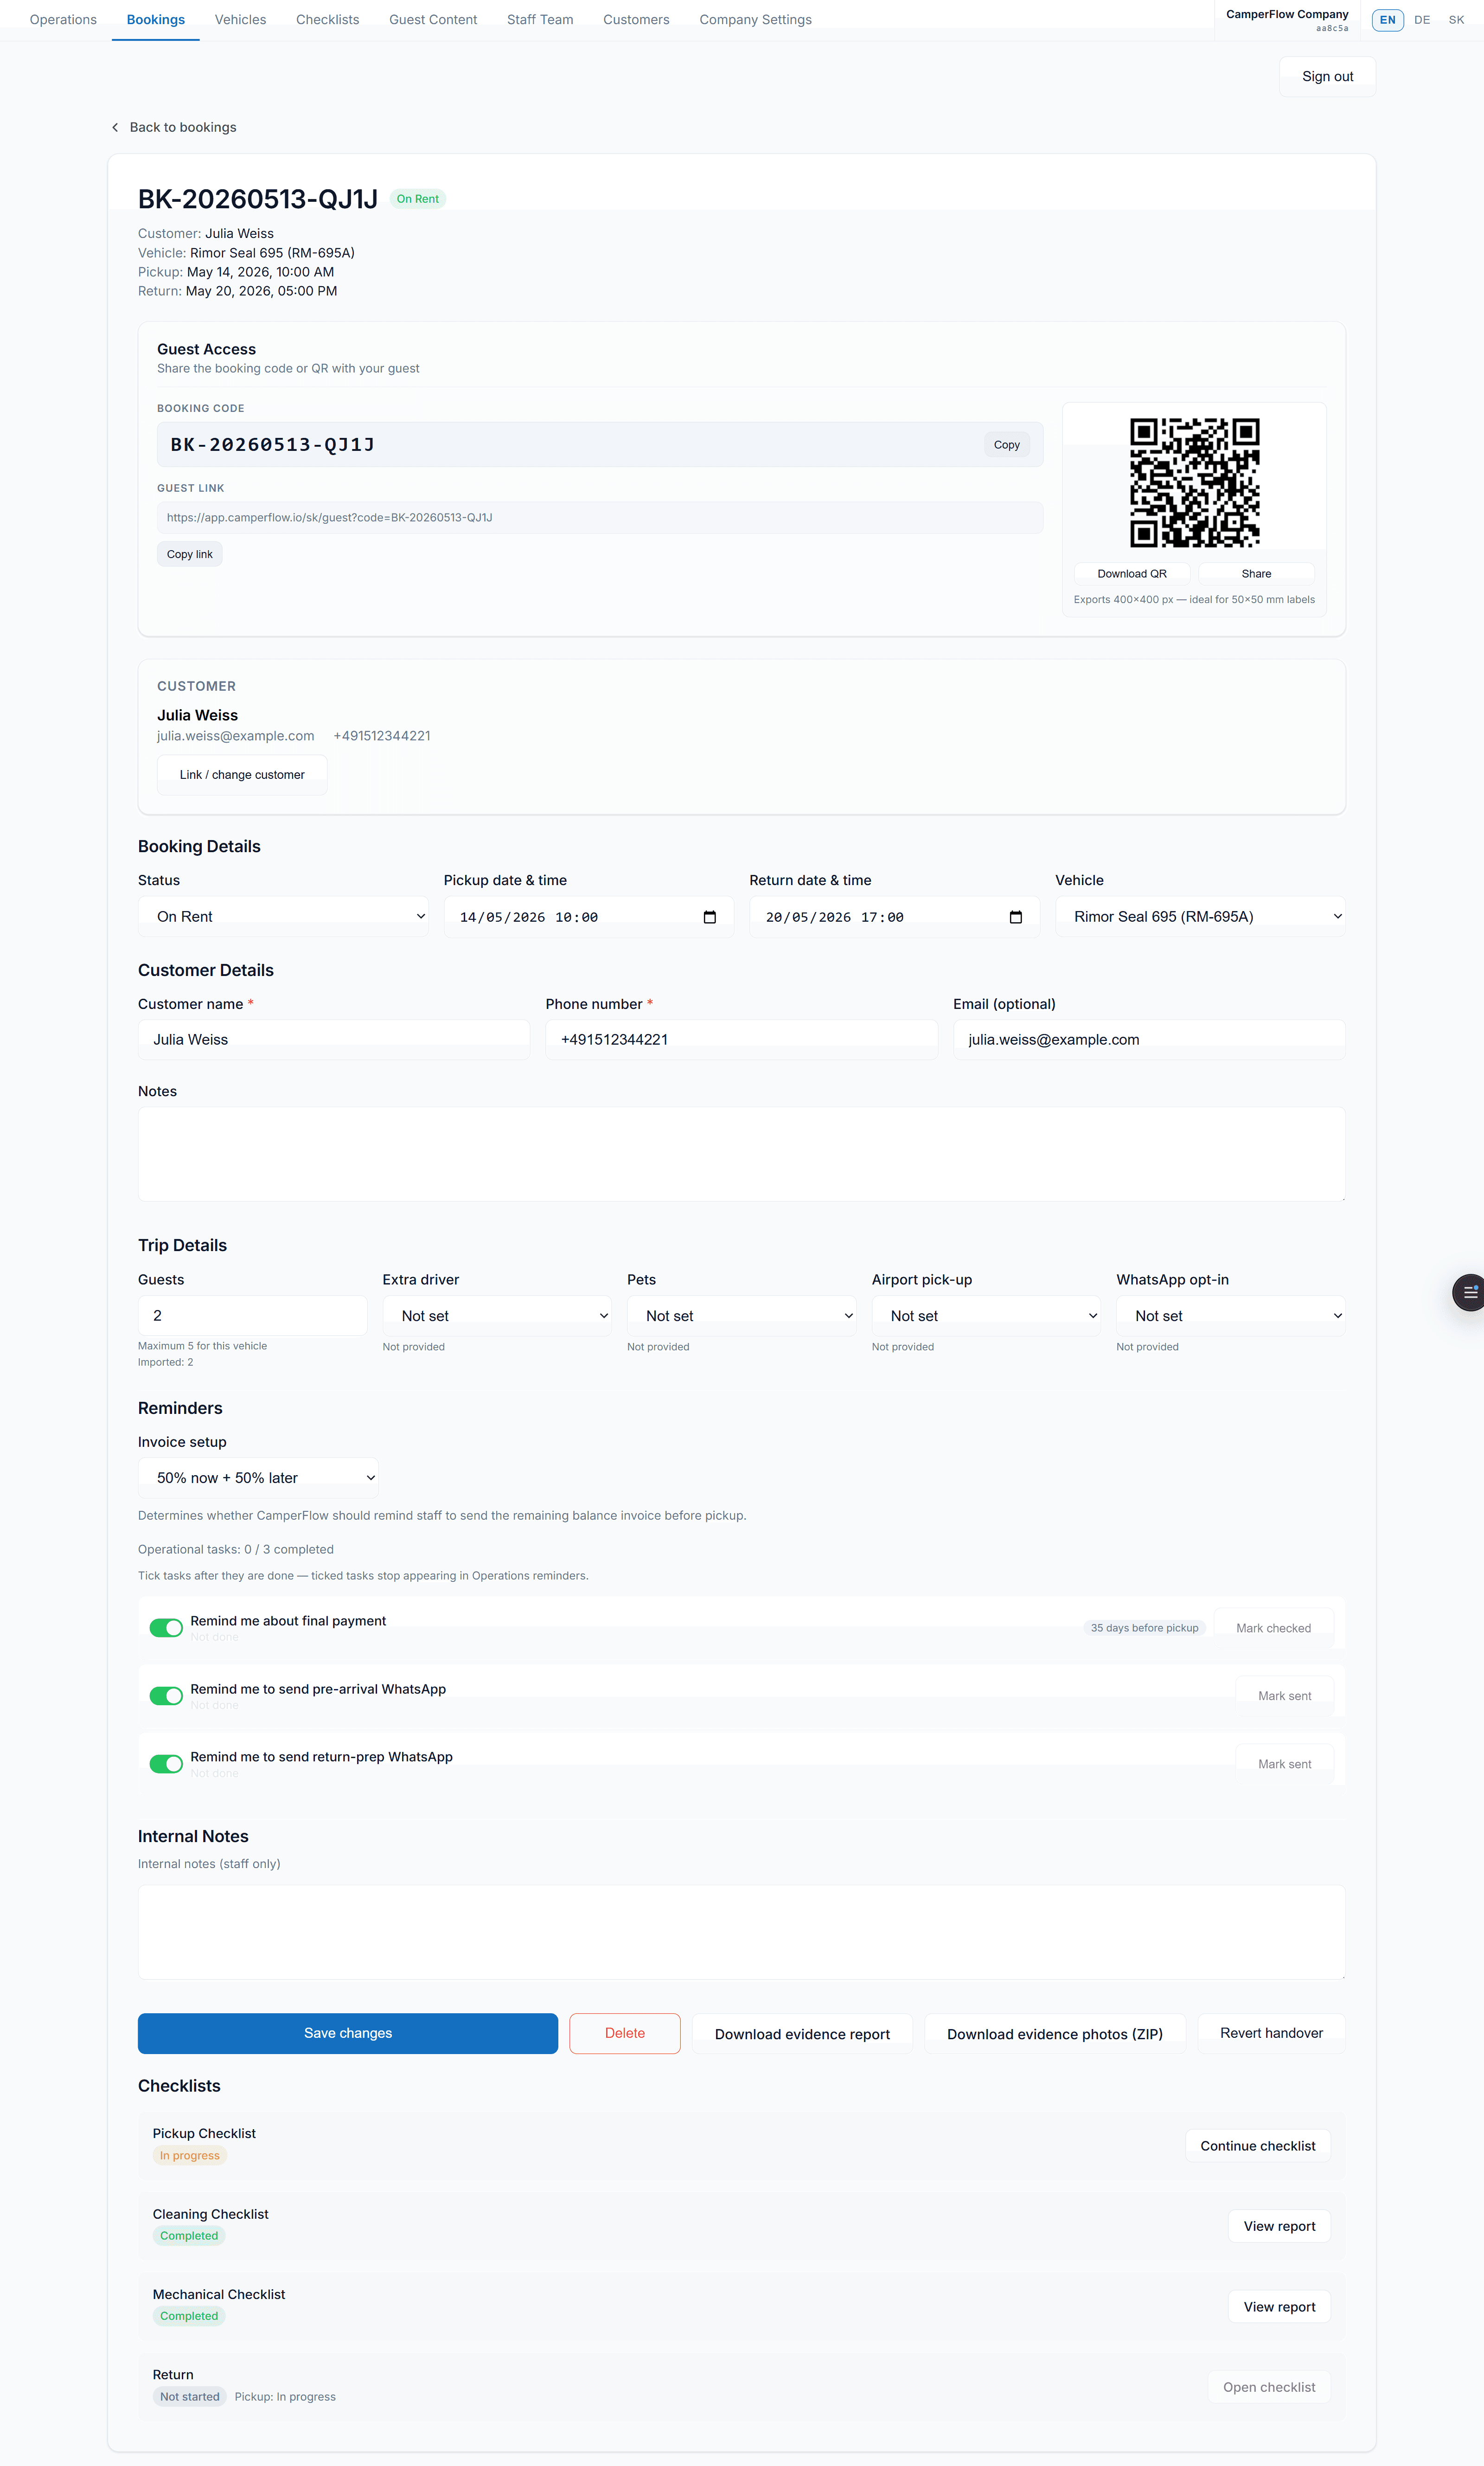Continue the Pickup Checklist

pyautogui.click(x=1258, y=2146)
